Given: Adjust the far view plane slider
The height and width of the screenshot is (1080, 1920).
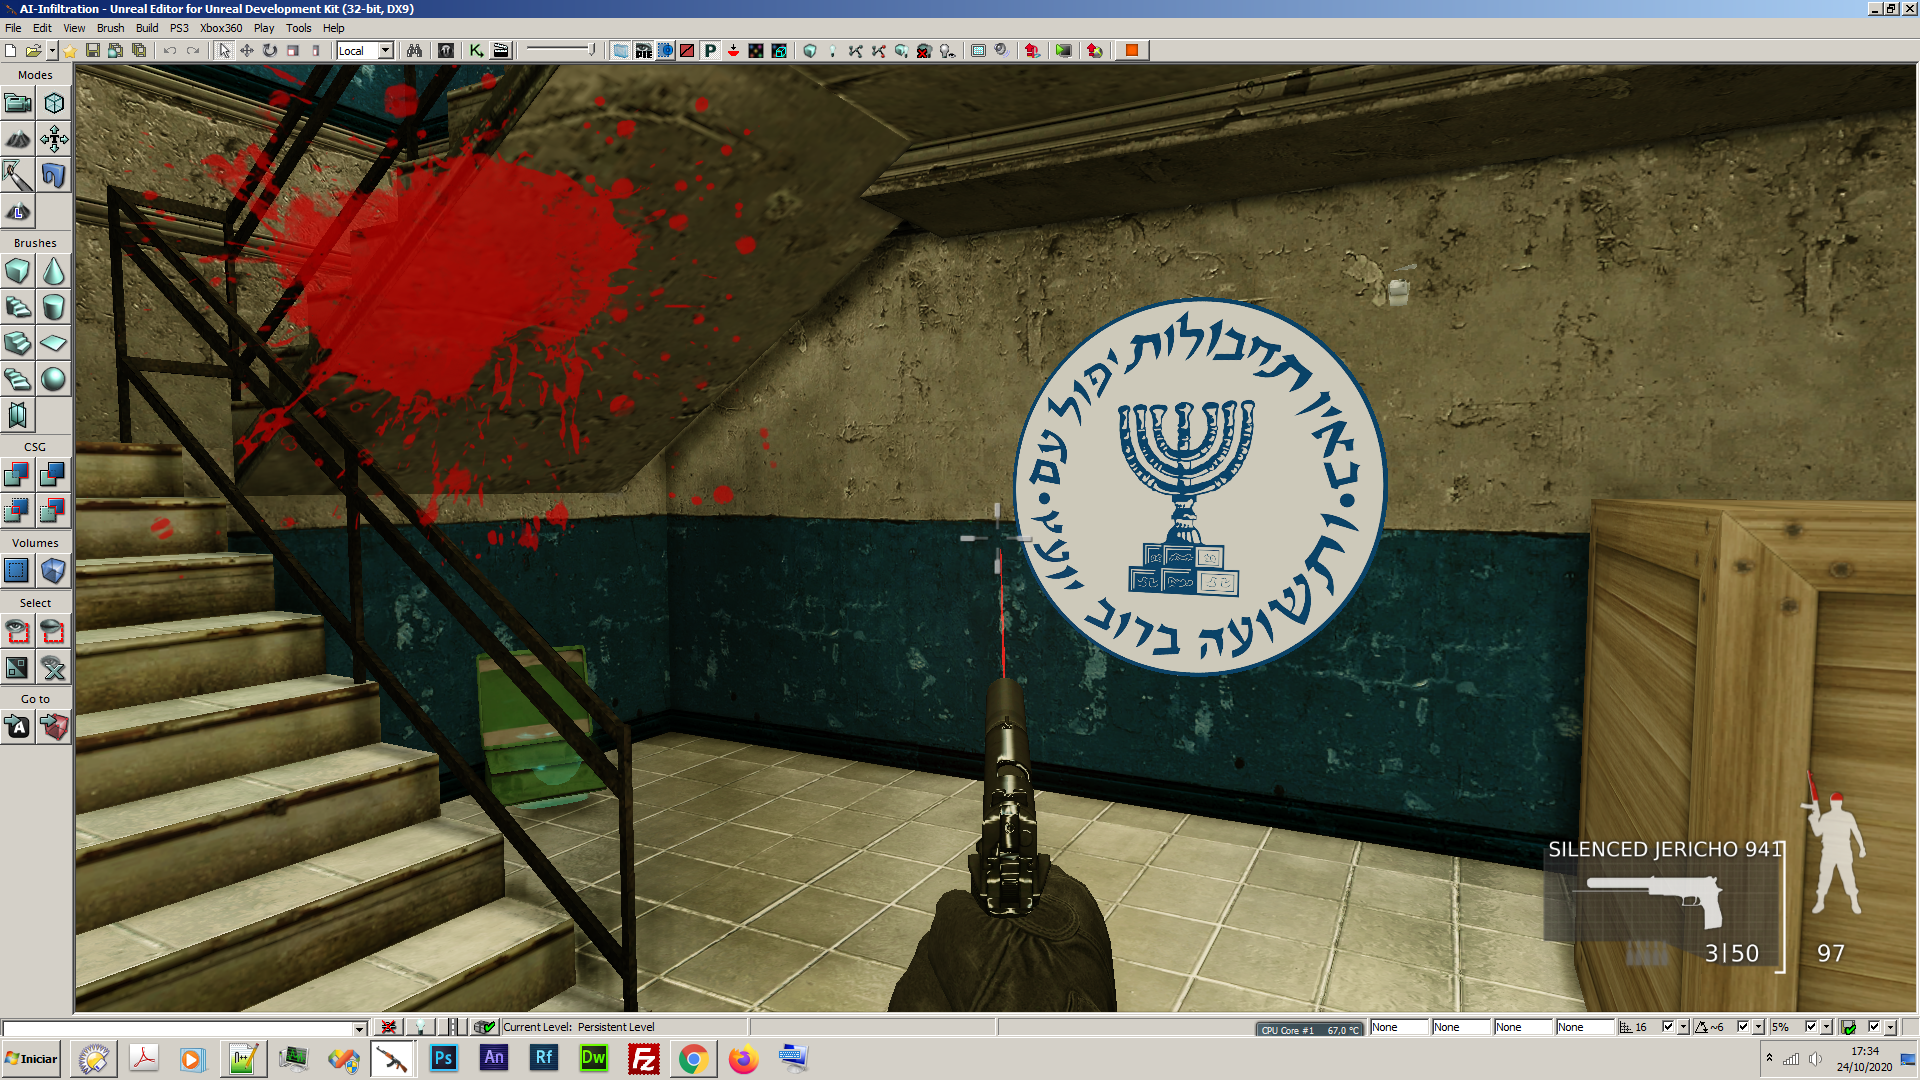Looking at the screenshot, I should tap(561, 50).
